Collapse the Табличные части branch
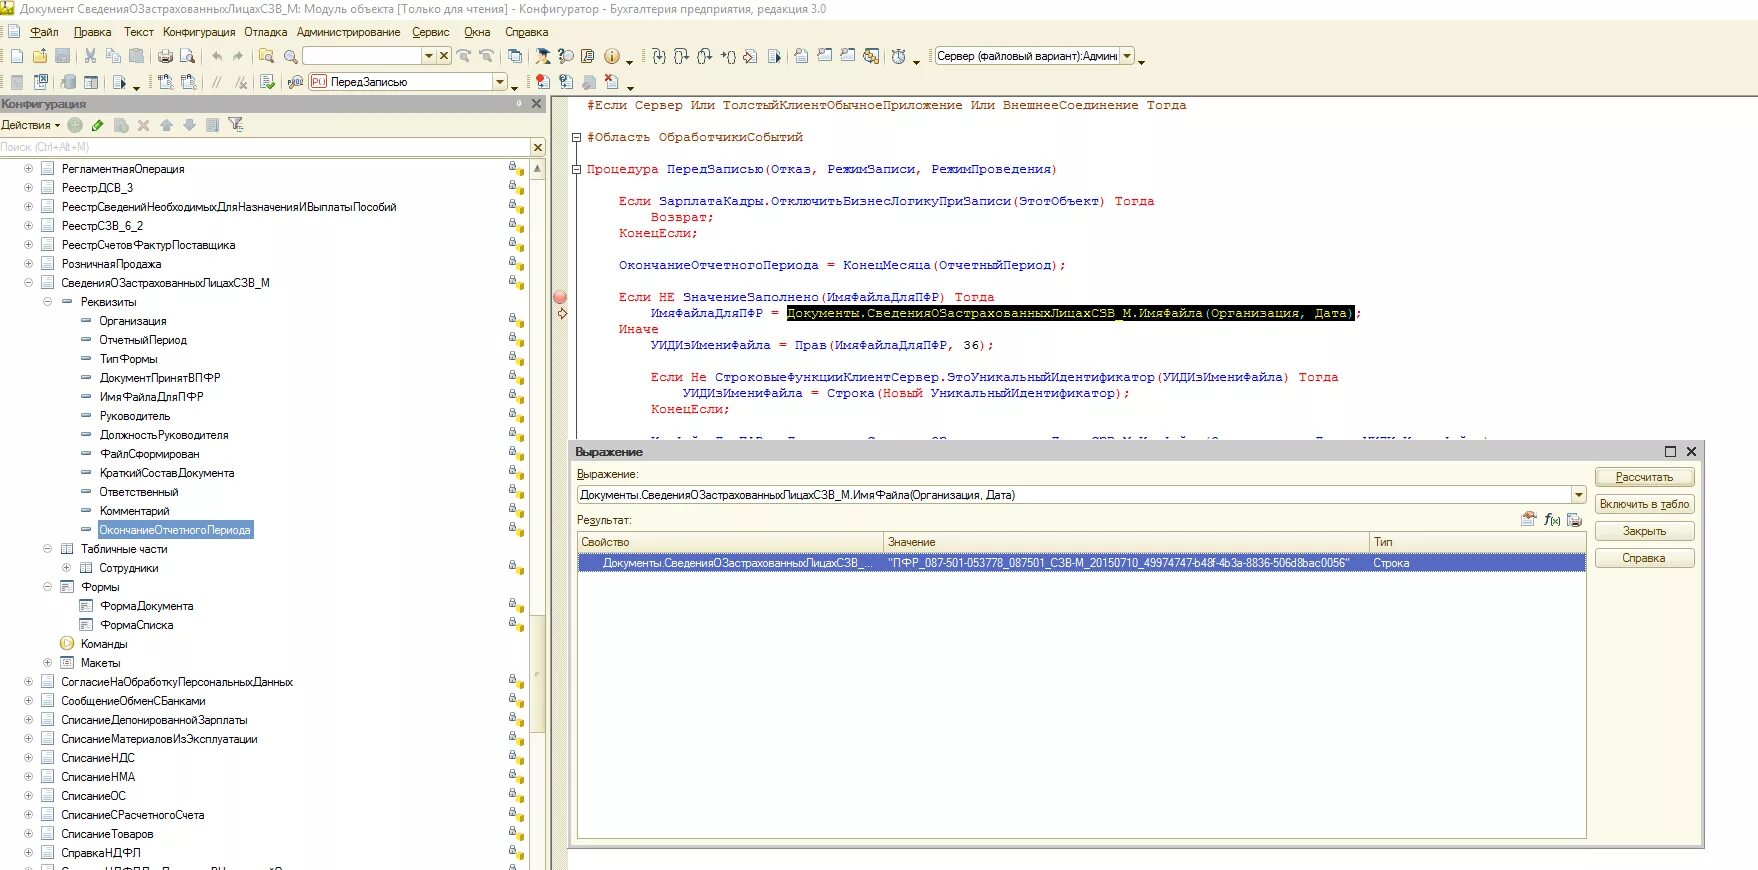The image size is (1758, 870). (47, 549)
